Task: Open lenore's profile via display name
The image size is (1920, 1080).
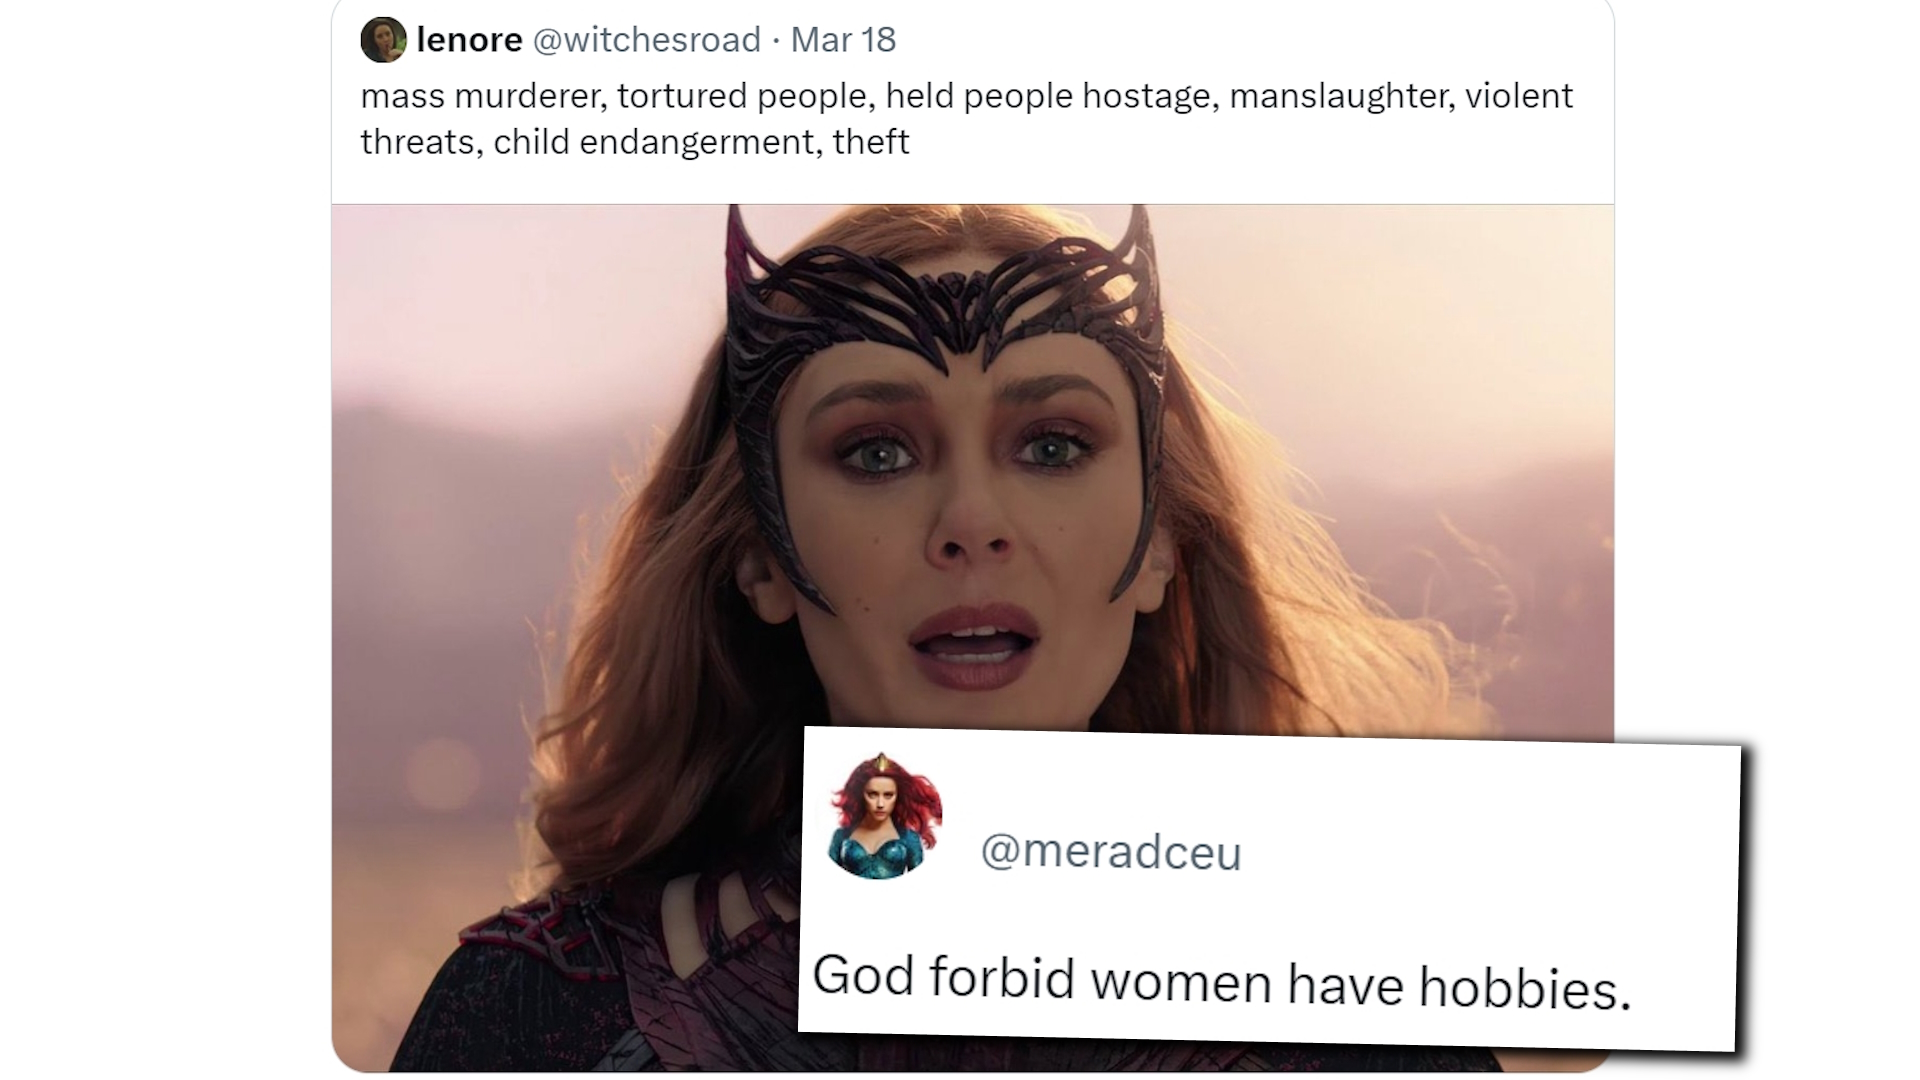Action: pos(468,40)
